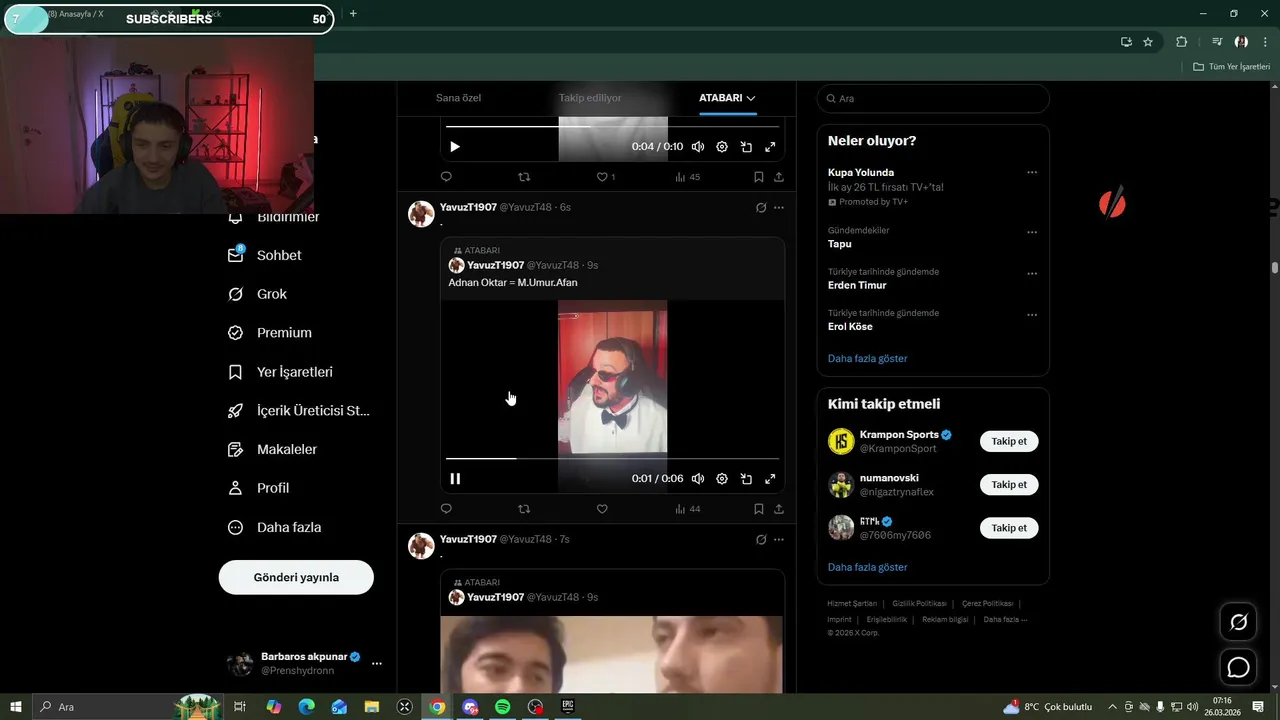Switch to Takip ediliyor tab
Screen dimensions: 1280x720
(x=590, y=98)
